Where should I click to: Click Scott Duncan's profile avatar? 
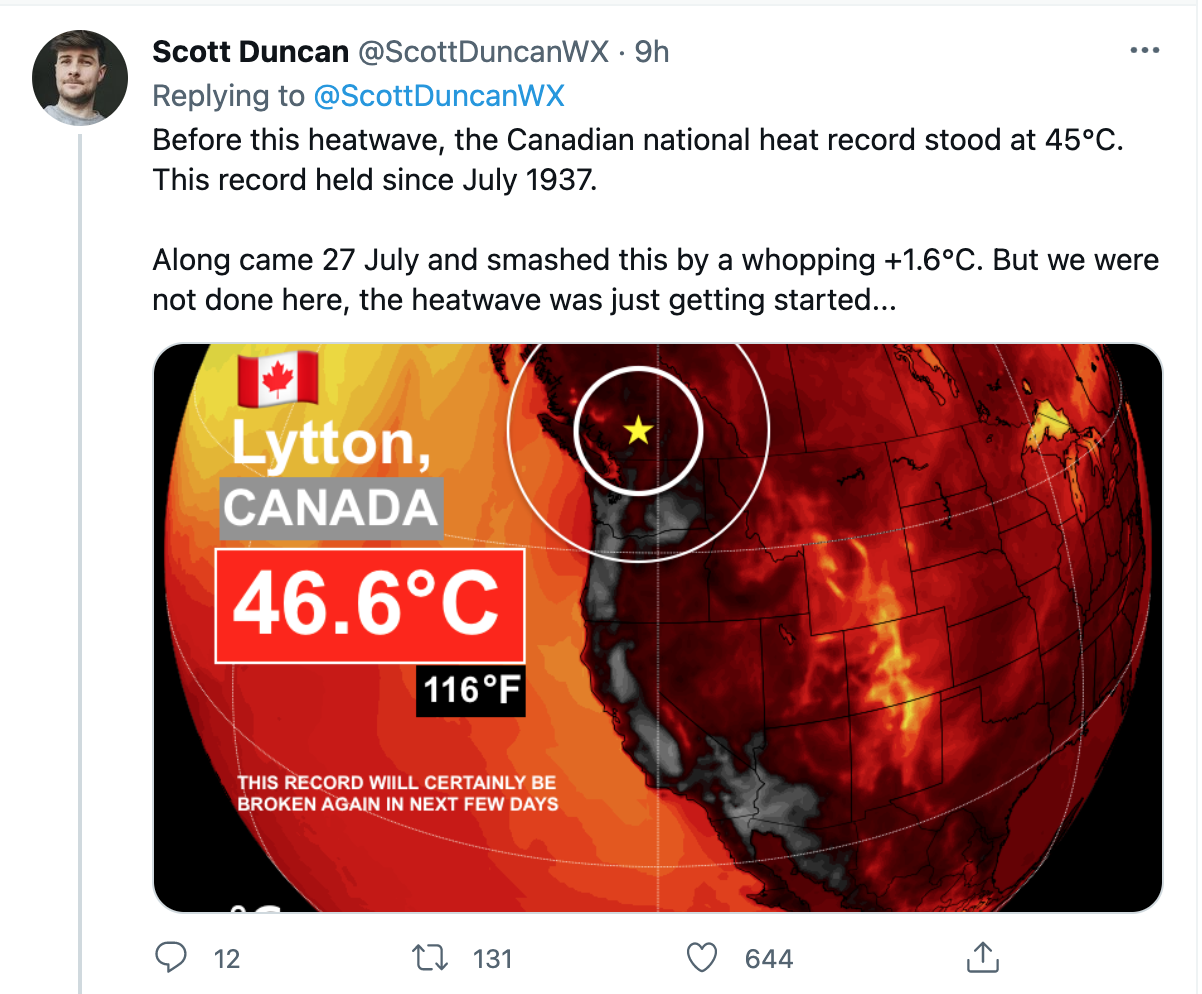[x=80, y=78]
